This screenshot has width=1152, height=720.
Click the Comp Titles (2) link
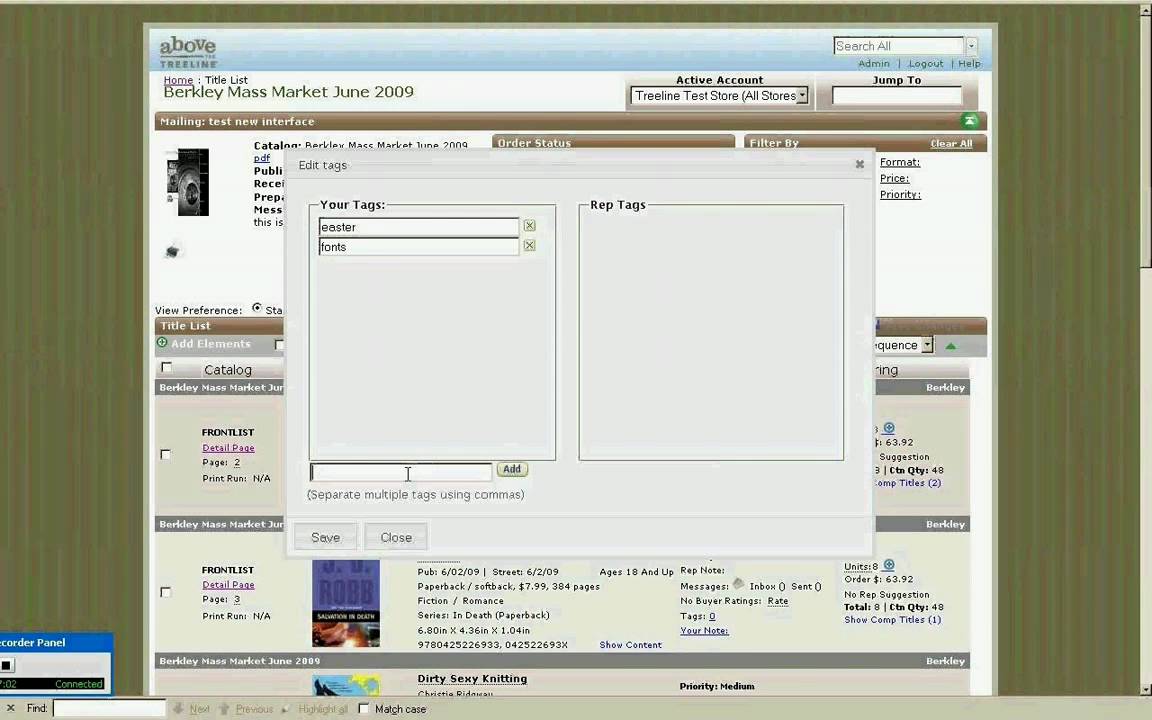coord(907,483)
